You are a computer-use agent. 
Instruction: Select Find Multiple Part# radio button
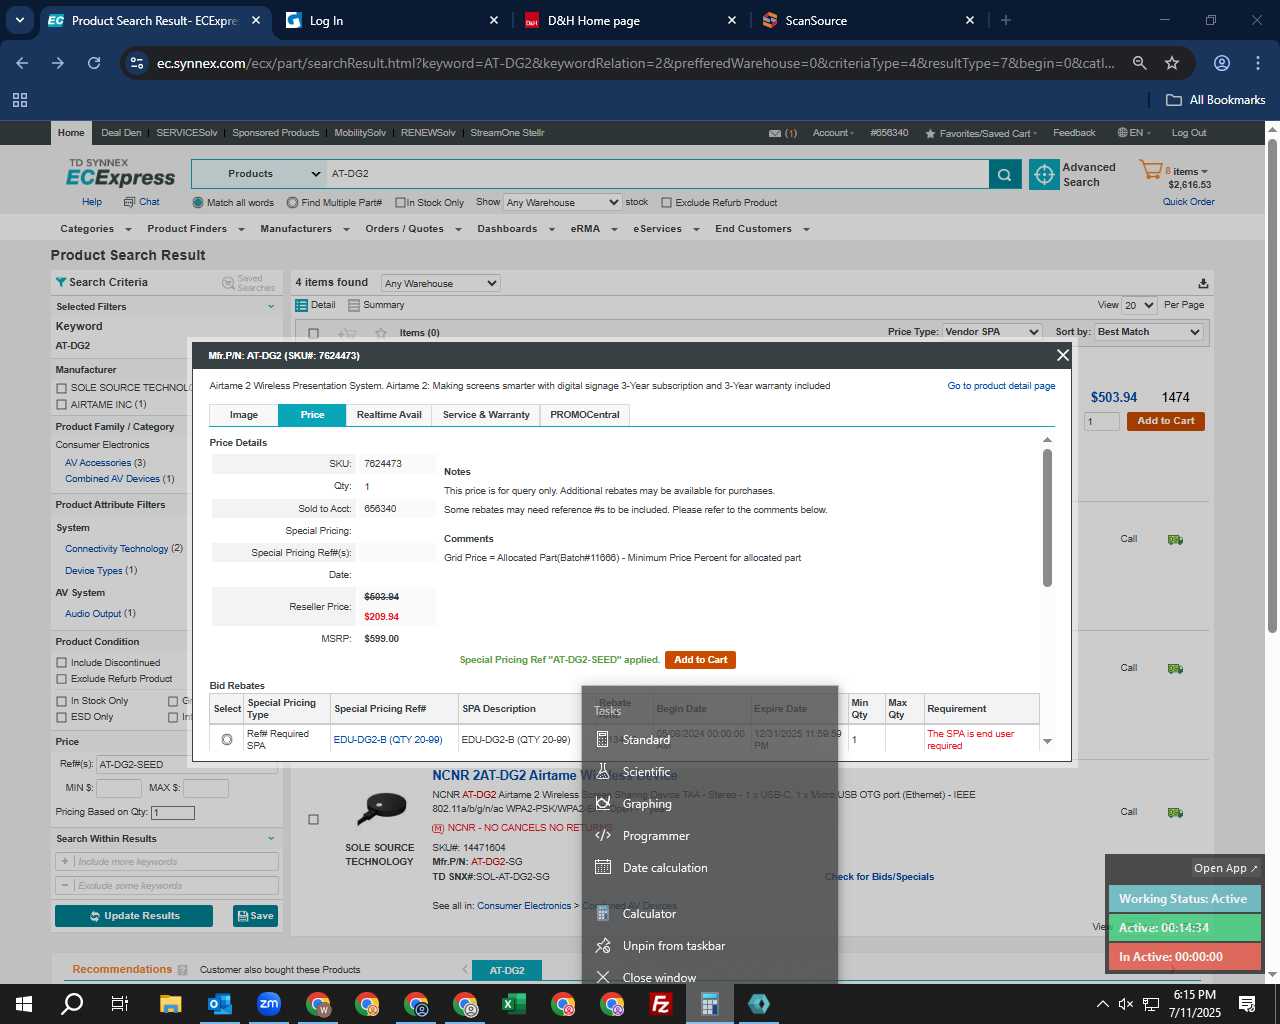point(292,203)
